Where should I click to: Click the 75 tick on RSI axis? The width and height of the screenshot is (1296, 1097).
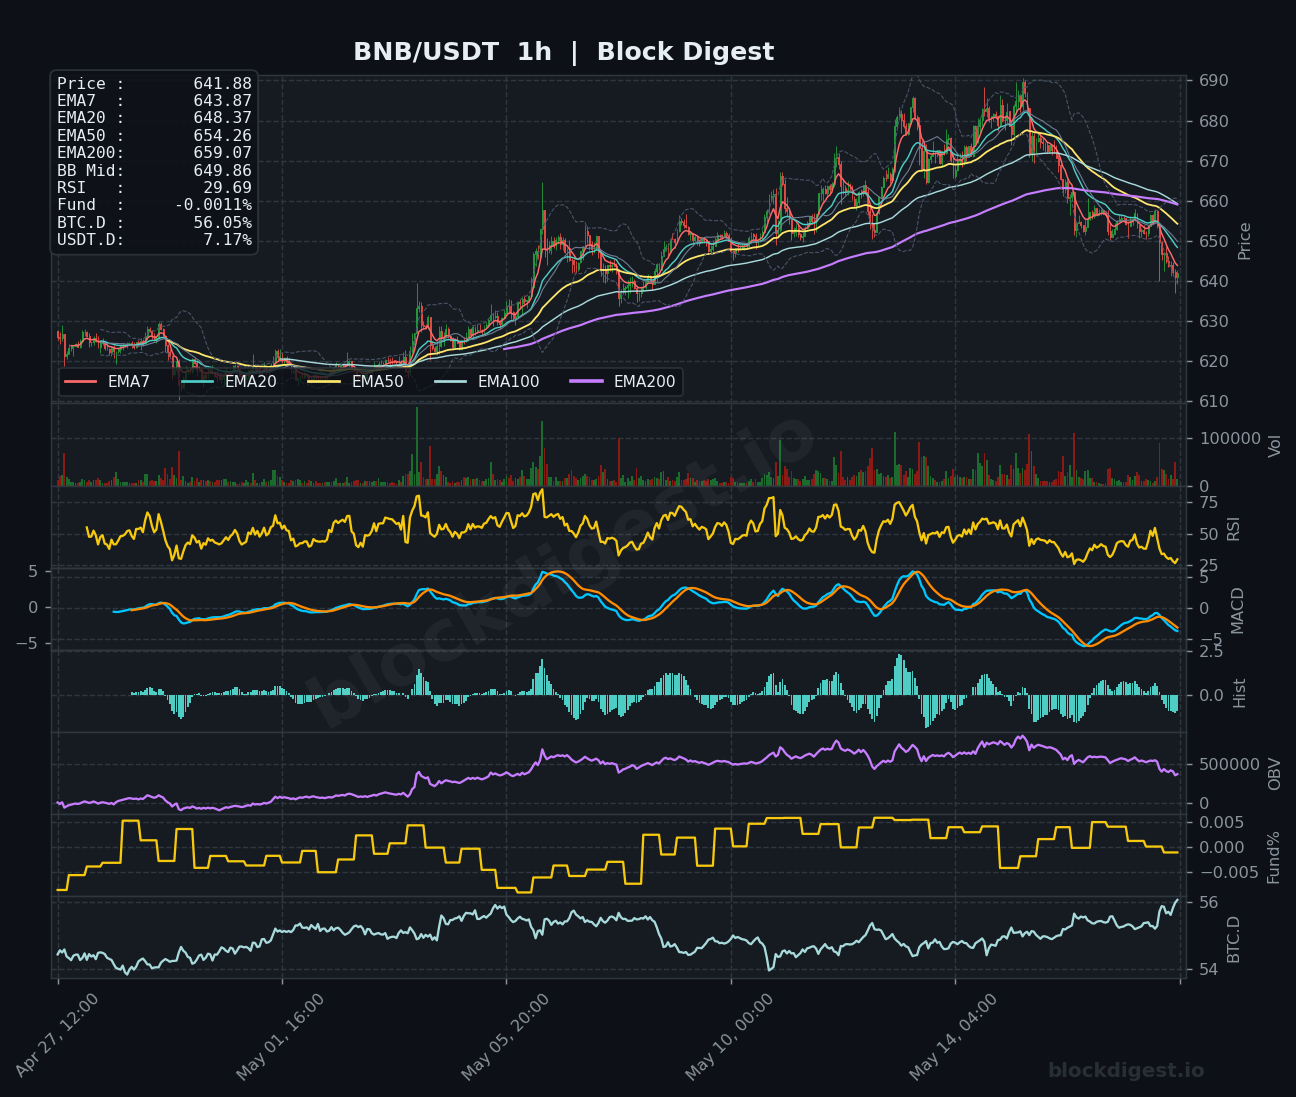tap(1209, 502)
